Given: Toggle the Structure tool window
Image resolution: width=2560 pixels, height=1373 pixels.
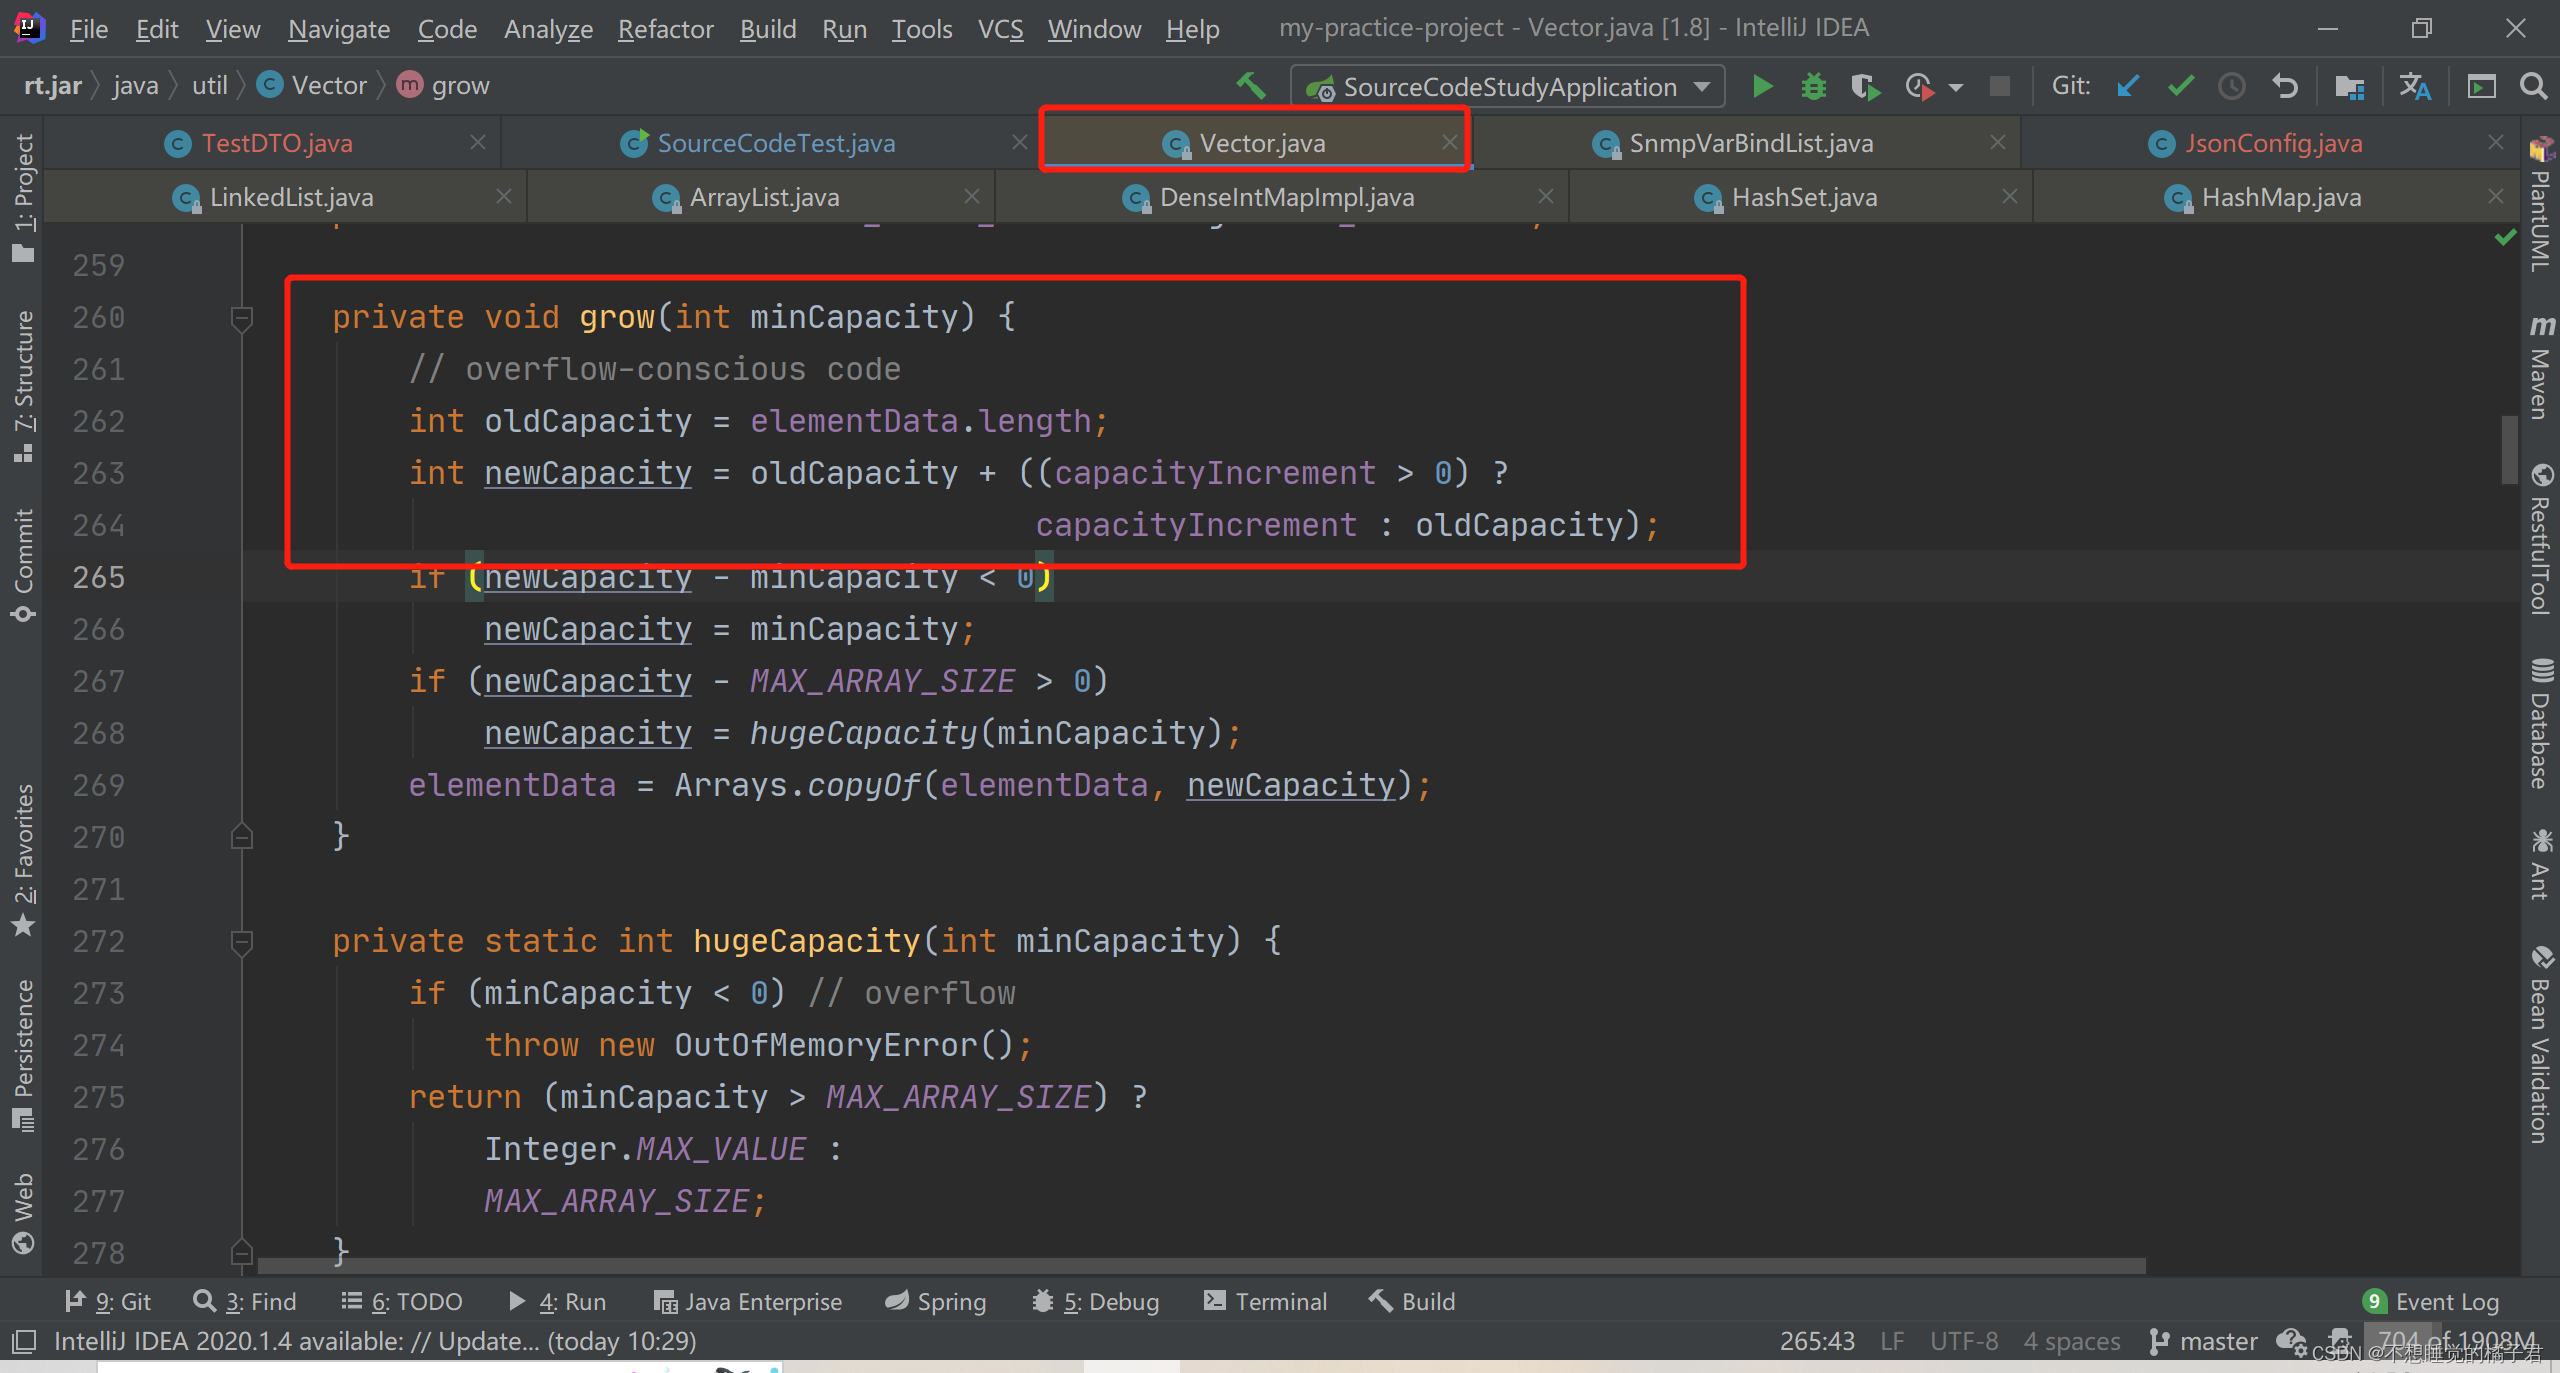Looking at the screenshot, I should click(x=23, y=385).
